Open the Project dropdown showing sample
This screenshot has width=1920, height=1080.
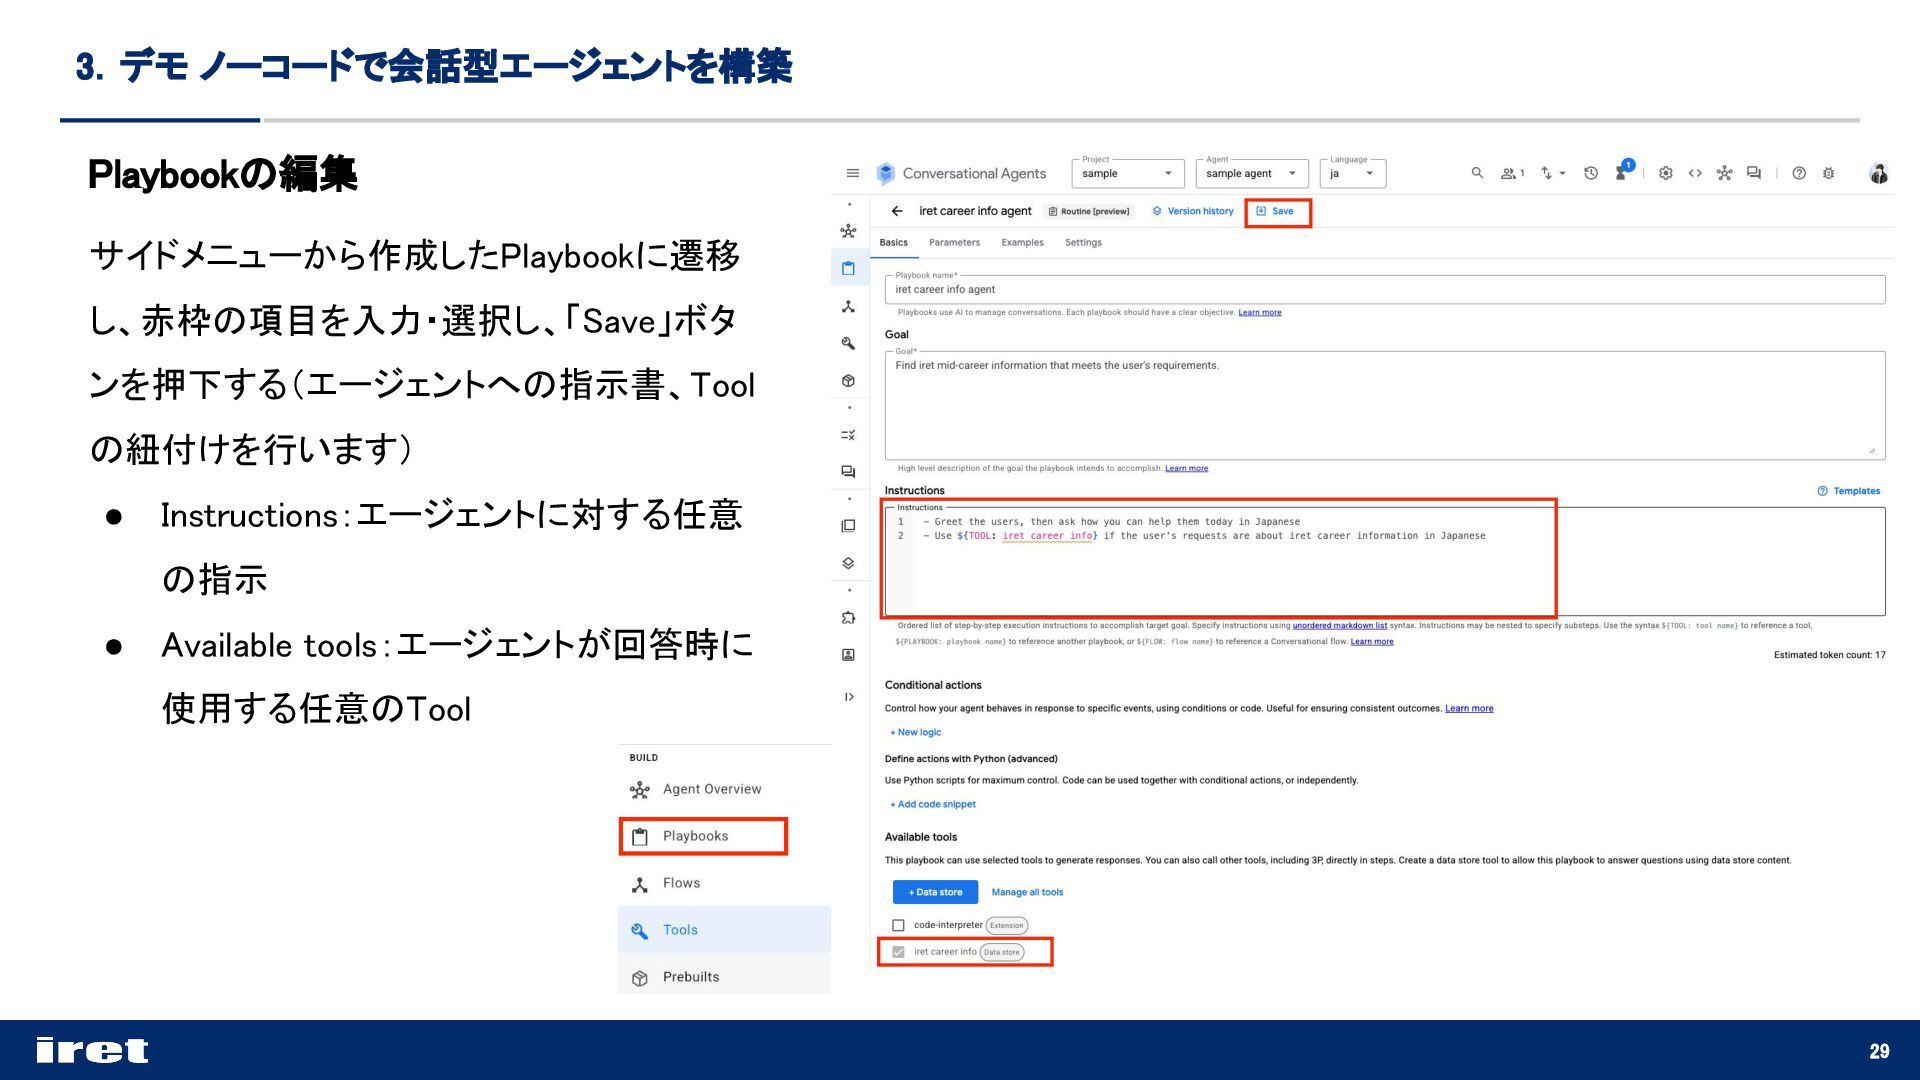pos(1128,173)
